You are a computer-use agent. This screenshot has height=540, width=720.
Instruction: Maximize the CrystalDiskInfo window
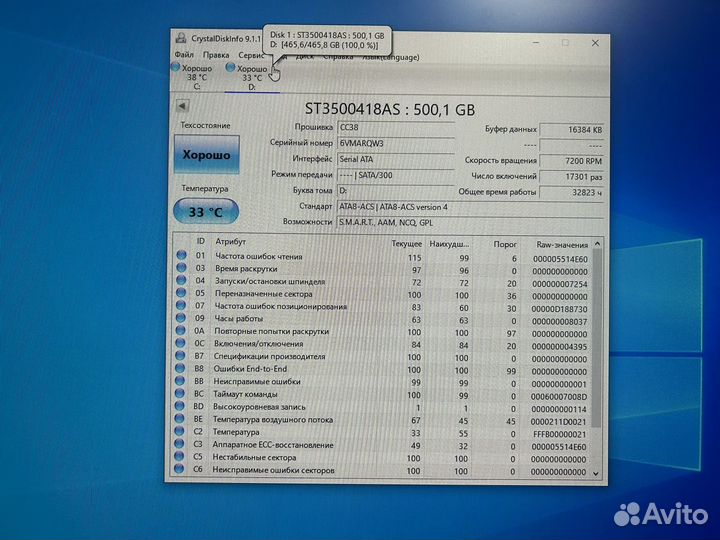[x=565, y=43]
